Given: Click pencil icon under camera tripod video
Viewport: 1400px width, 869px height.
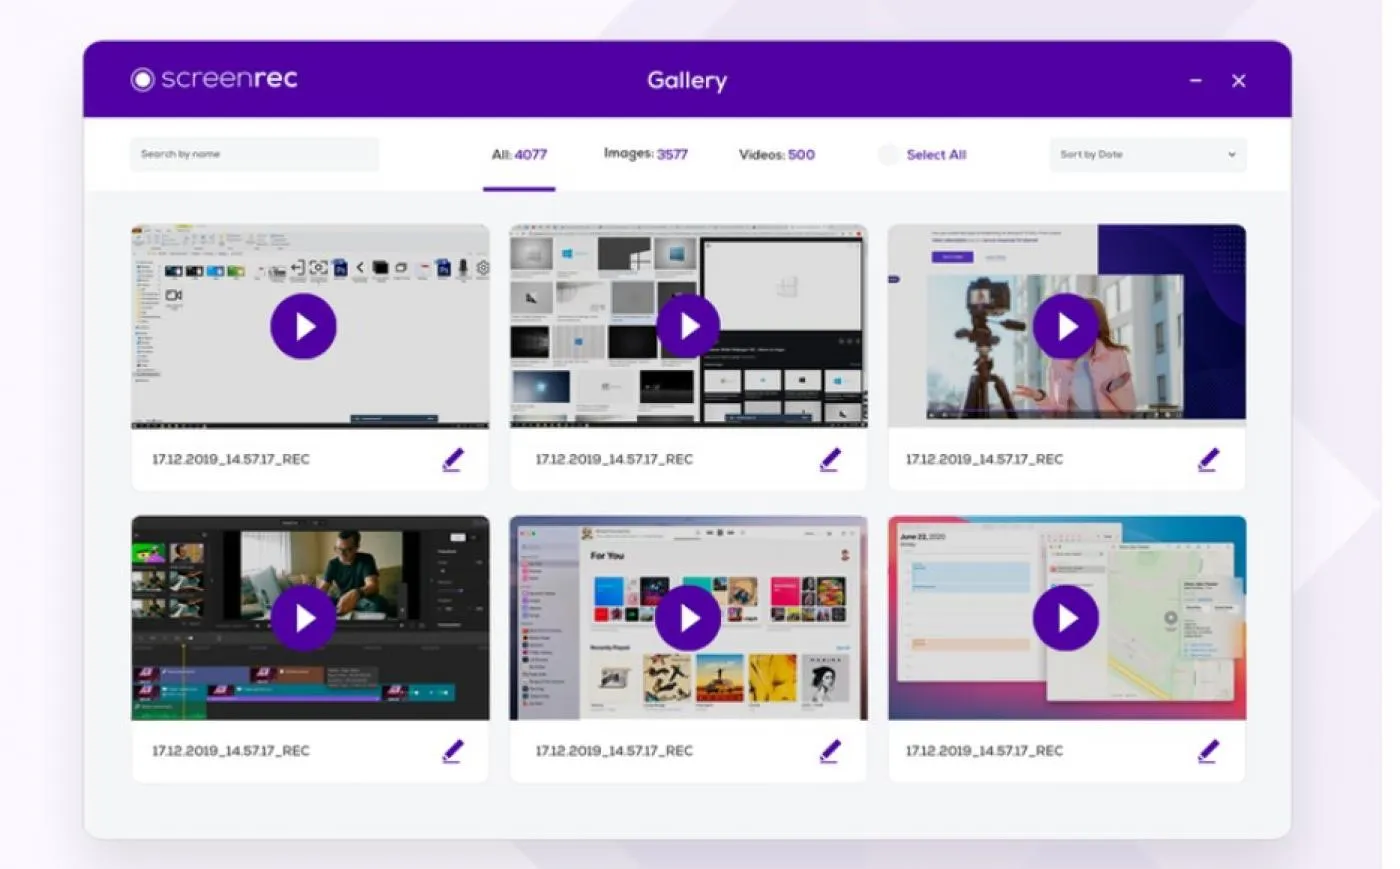Looking at the screenshot, I should click(1208, 460).
